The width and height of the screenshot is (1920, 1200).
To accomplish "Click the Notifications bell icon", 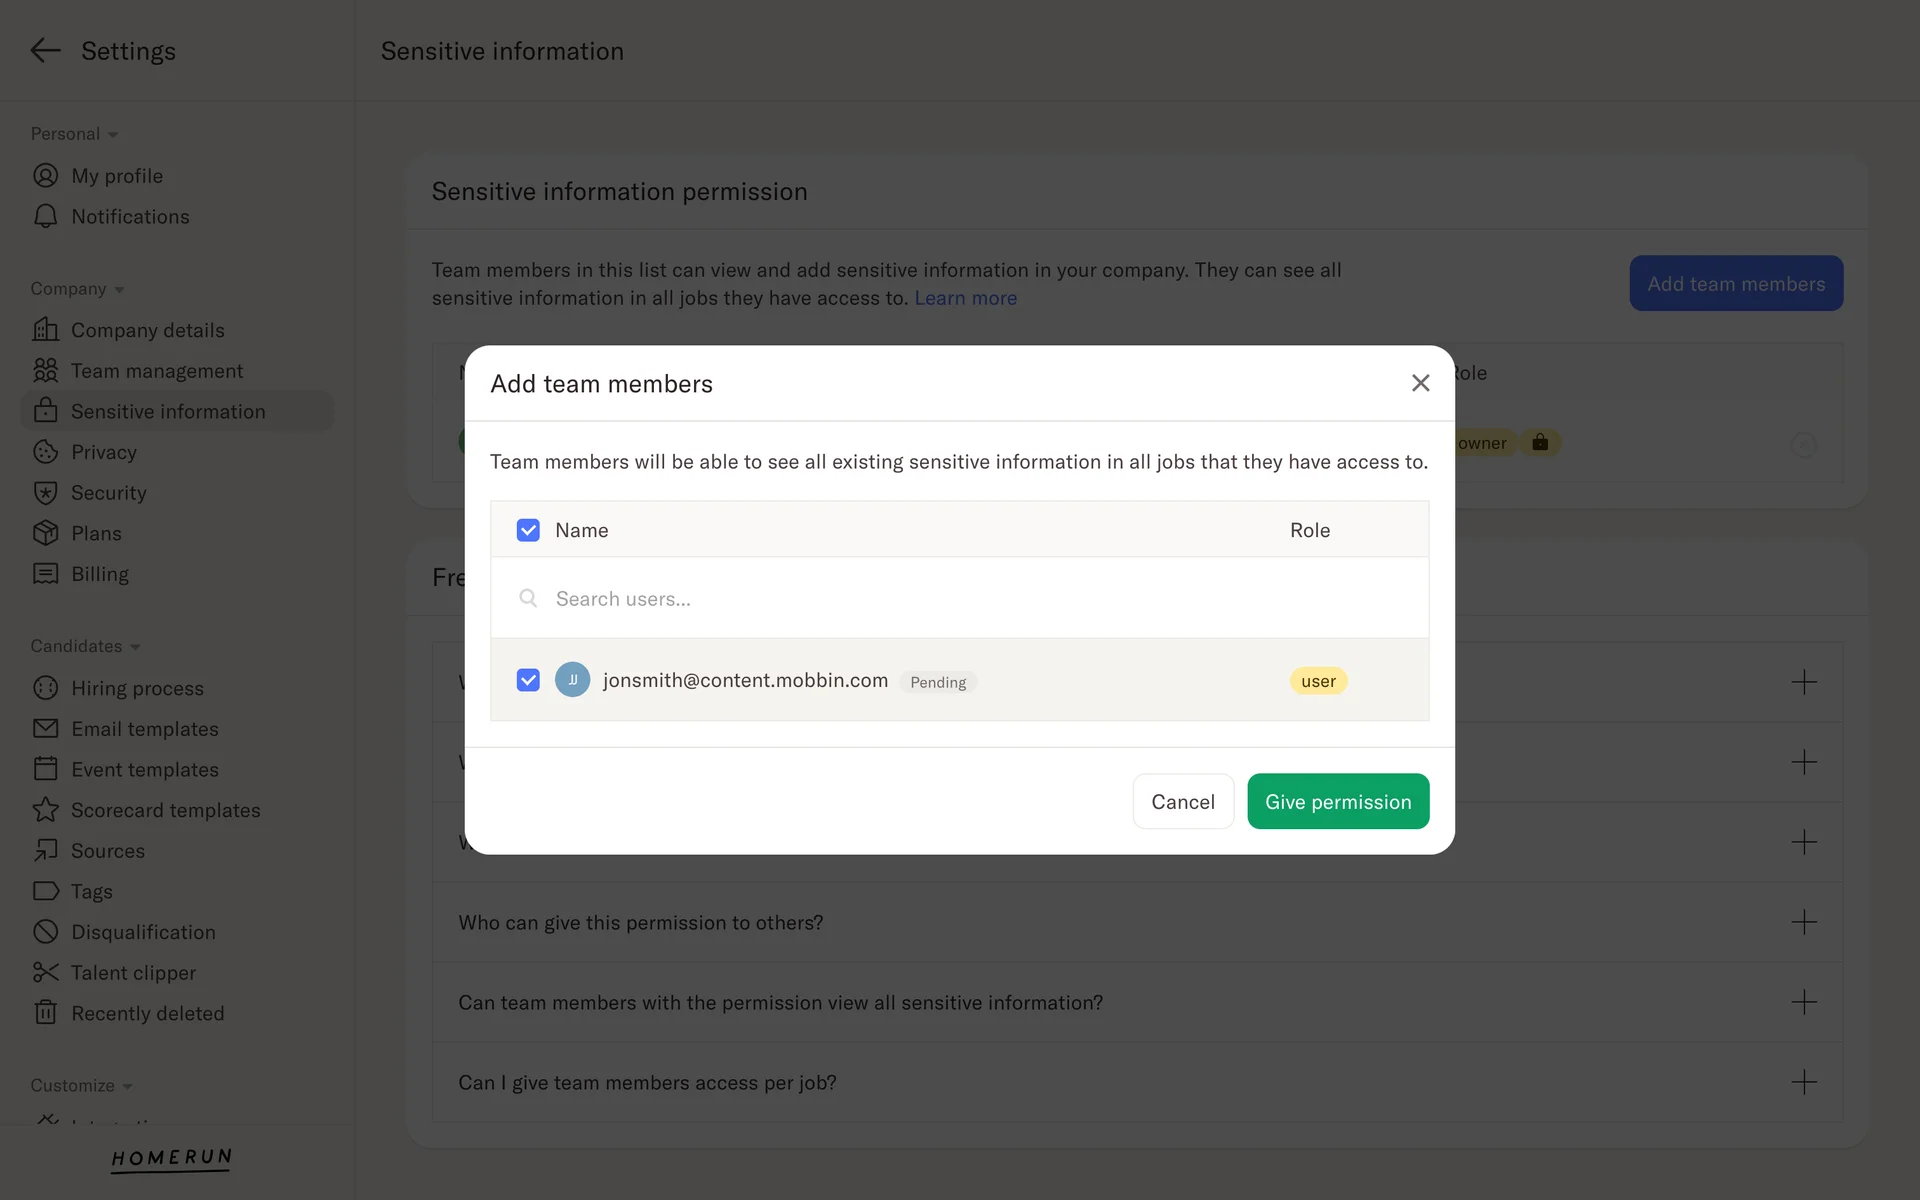I will click(45, 217).
